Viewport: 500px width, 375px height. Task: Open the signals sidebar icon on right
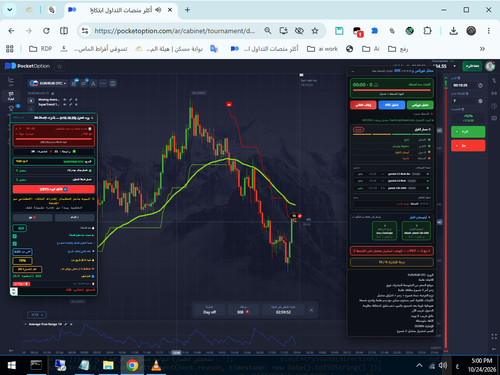click(x=494, y=93)
